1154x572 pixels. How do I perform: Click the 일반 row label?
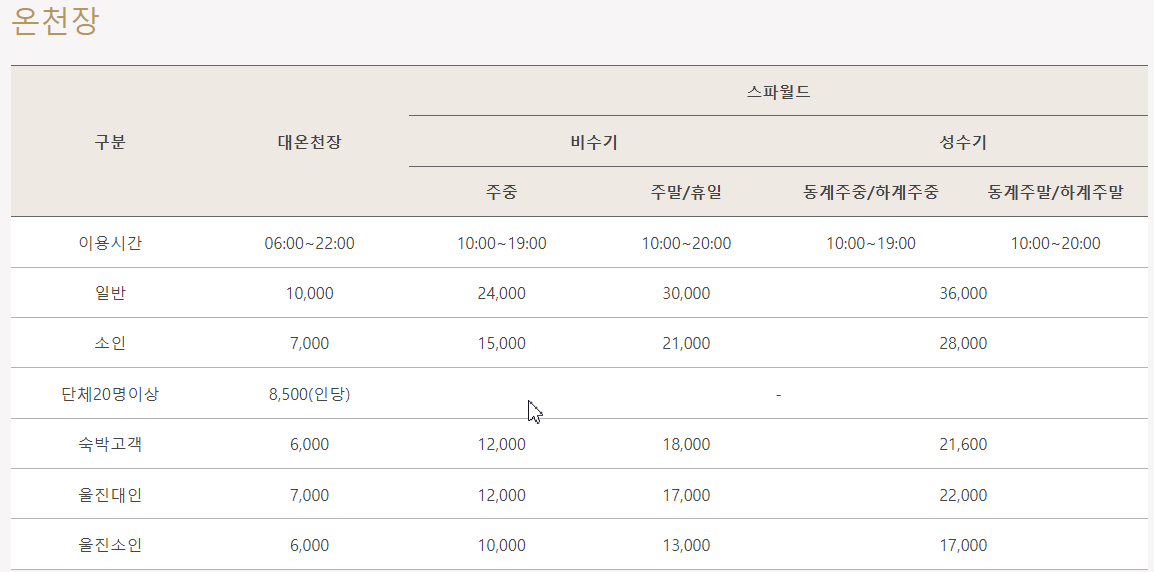coord(110,293)
